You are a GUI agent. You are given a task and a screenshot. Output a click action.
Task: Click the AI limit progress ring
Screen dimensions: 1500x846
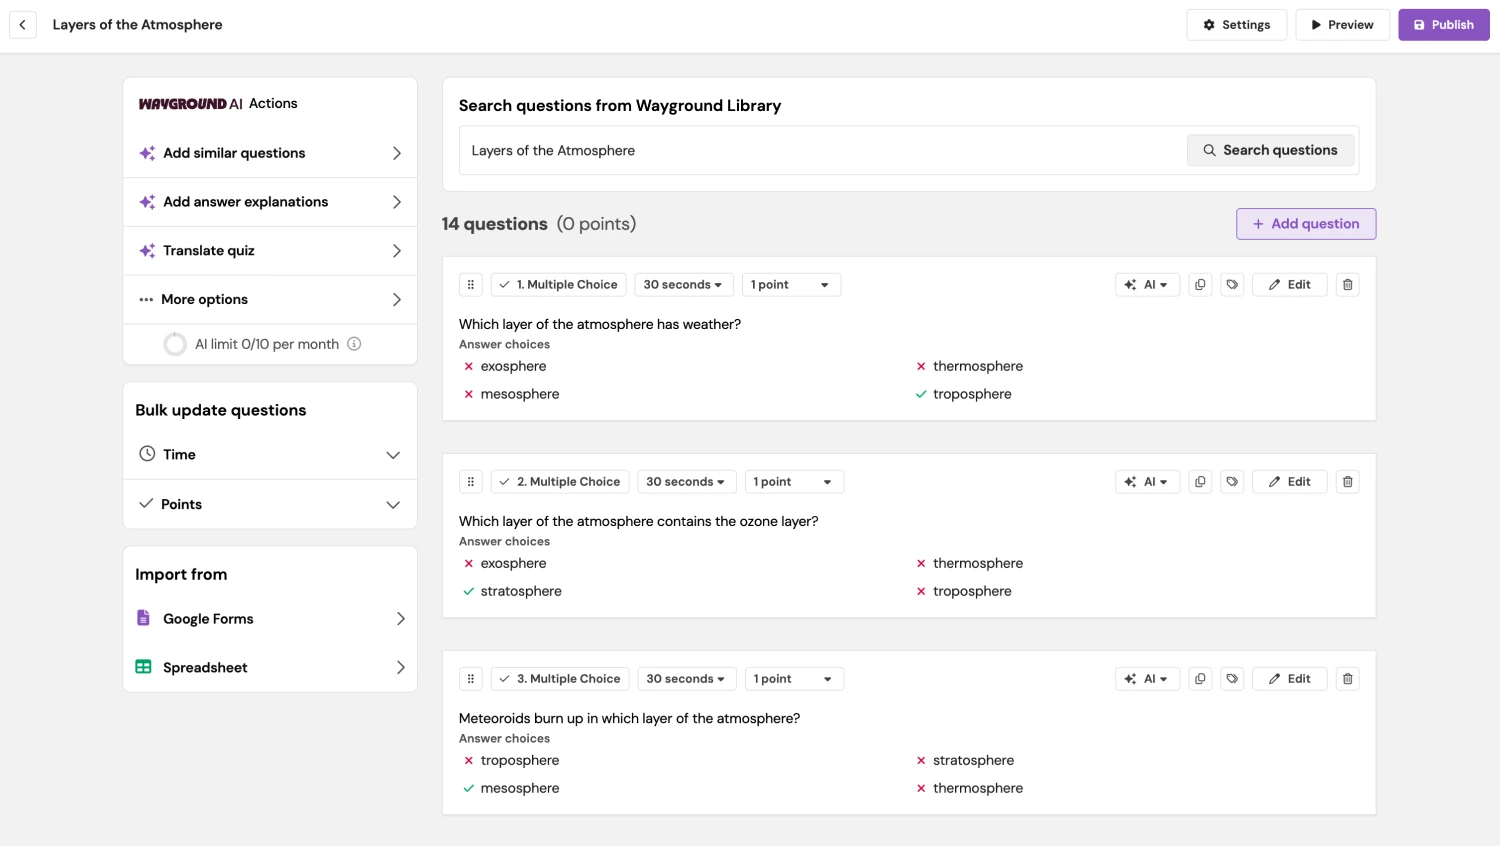(175, 344)
